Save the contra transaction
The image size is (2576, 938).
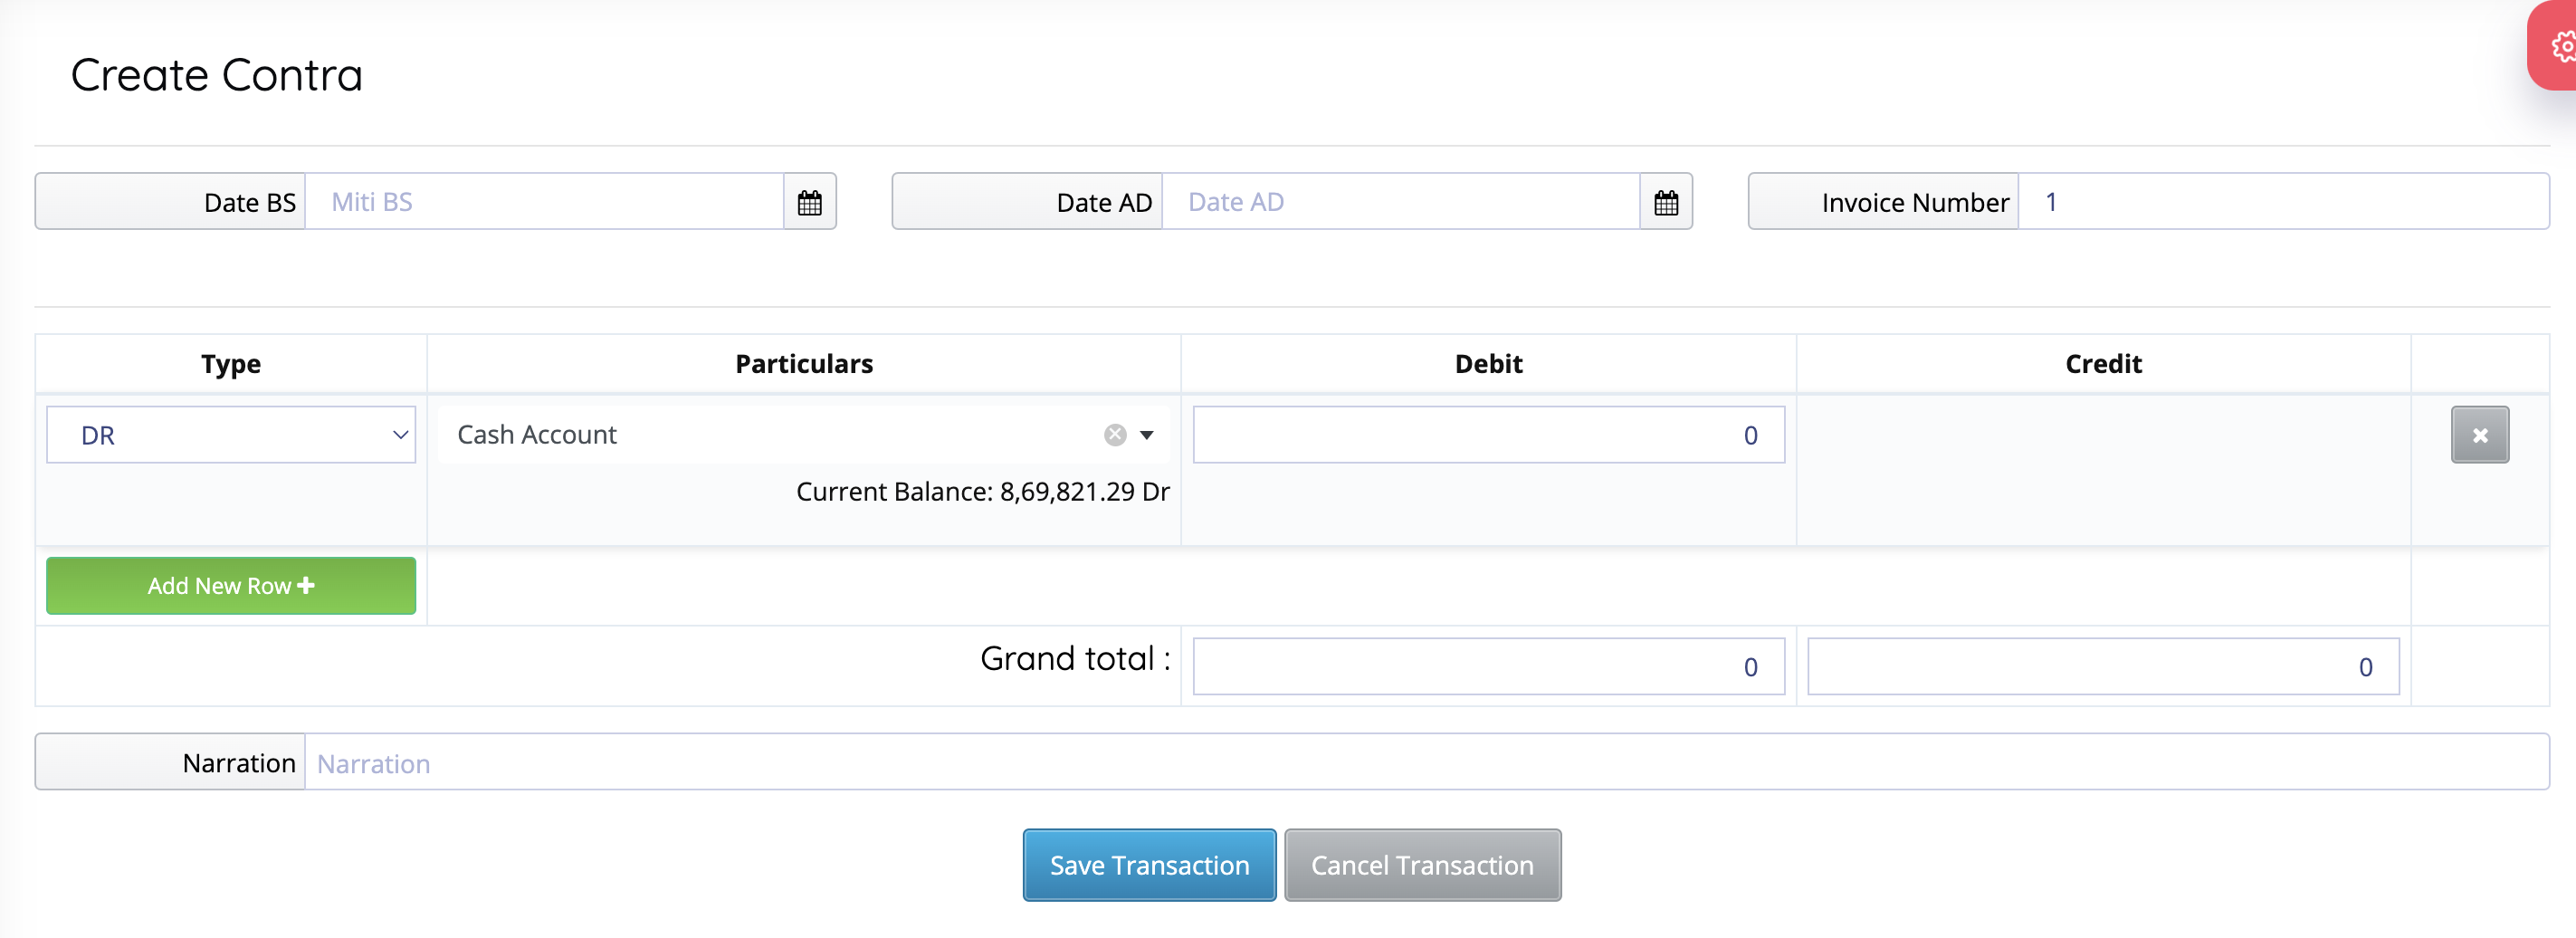(x=1149, y=865)
